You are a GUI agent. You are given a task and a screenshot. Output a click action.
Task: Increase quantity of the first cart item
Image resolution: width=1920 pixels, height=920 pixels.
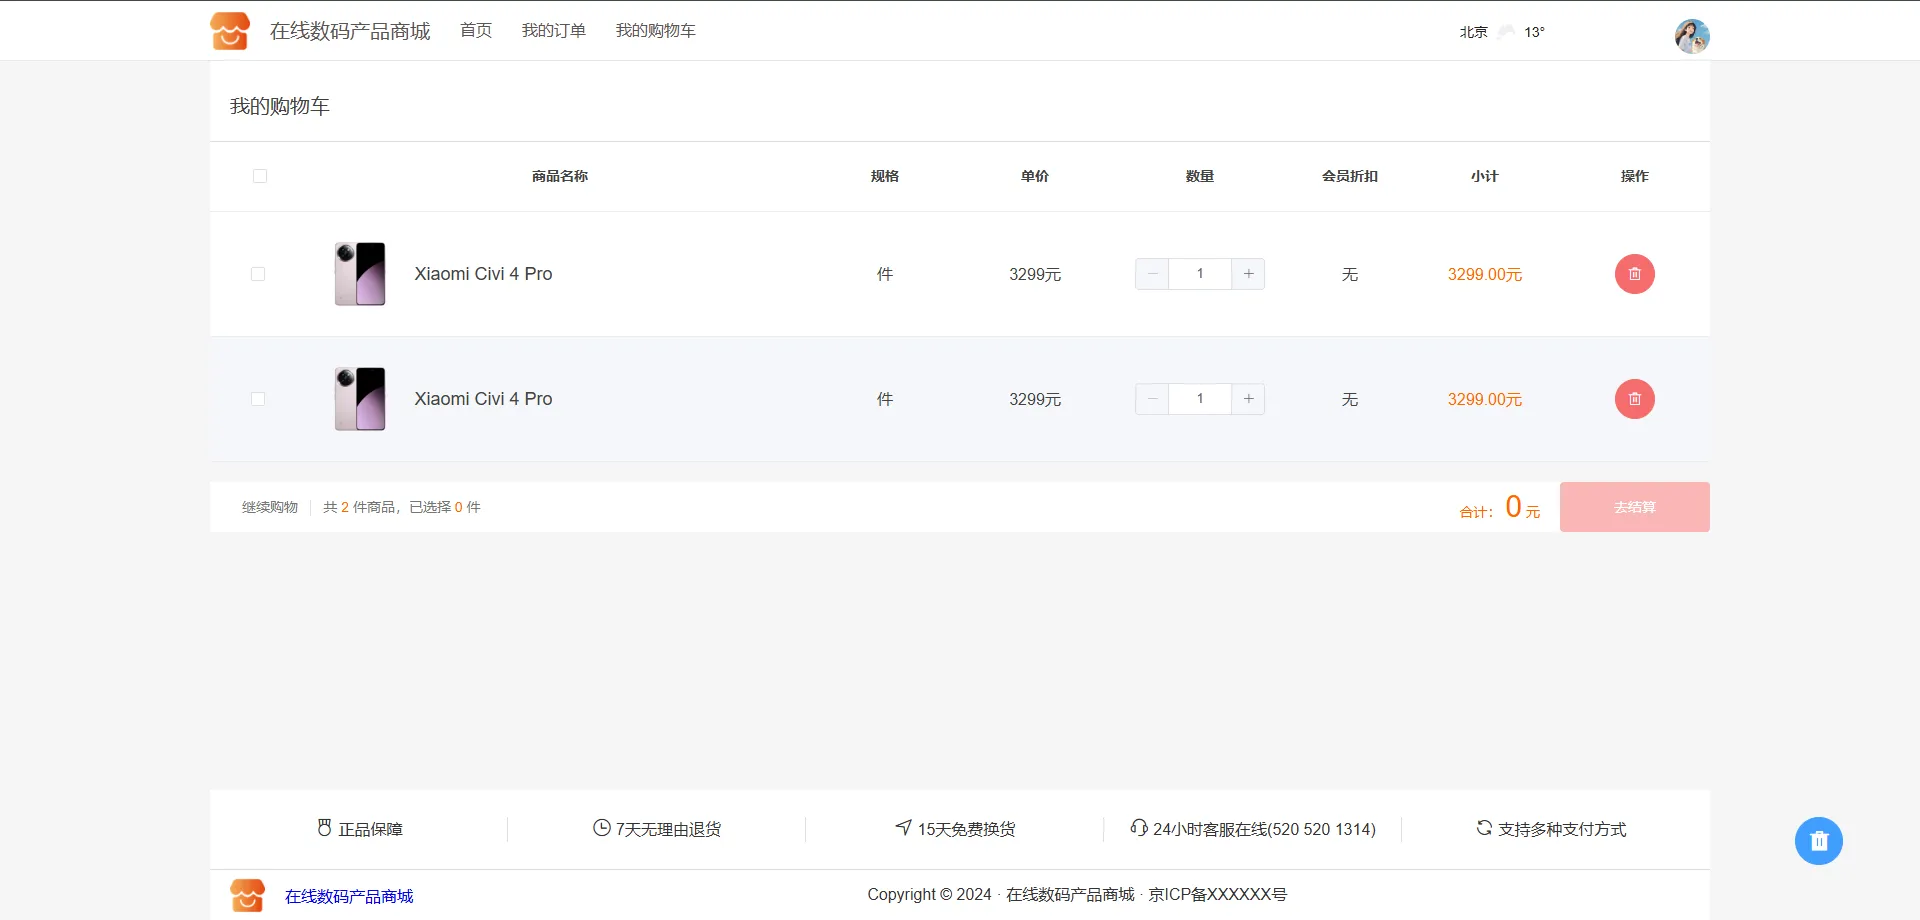click(1248, 274)
